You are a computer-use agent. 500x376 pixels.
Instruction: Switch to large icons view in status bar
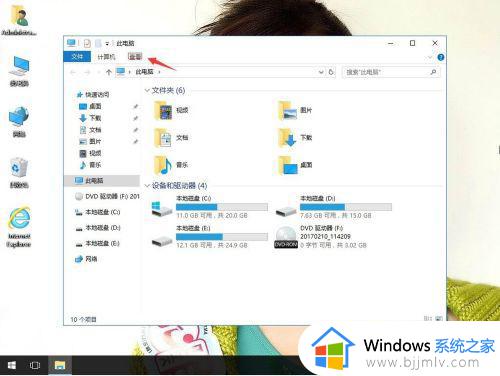439,319
